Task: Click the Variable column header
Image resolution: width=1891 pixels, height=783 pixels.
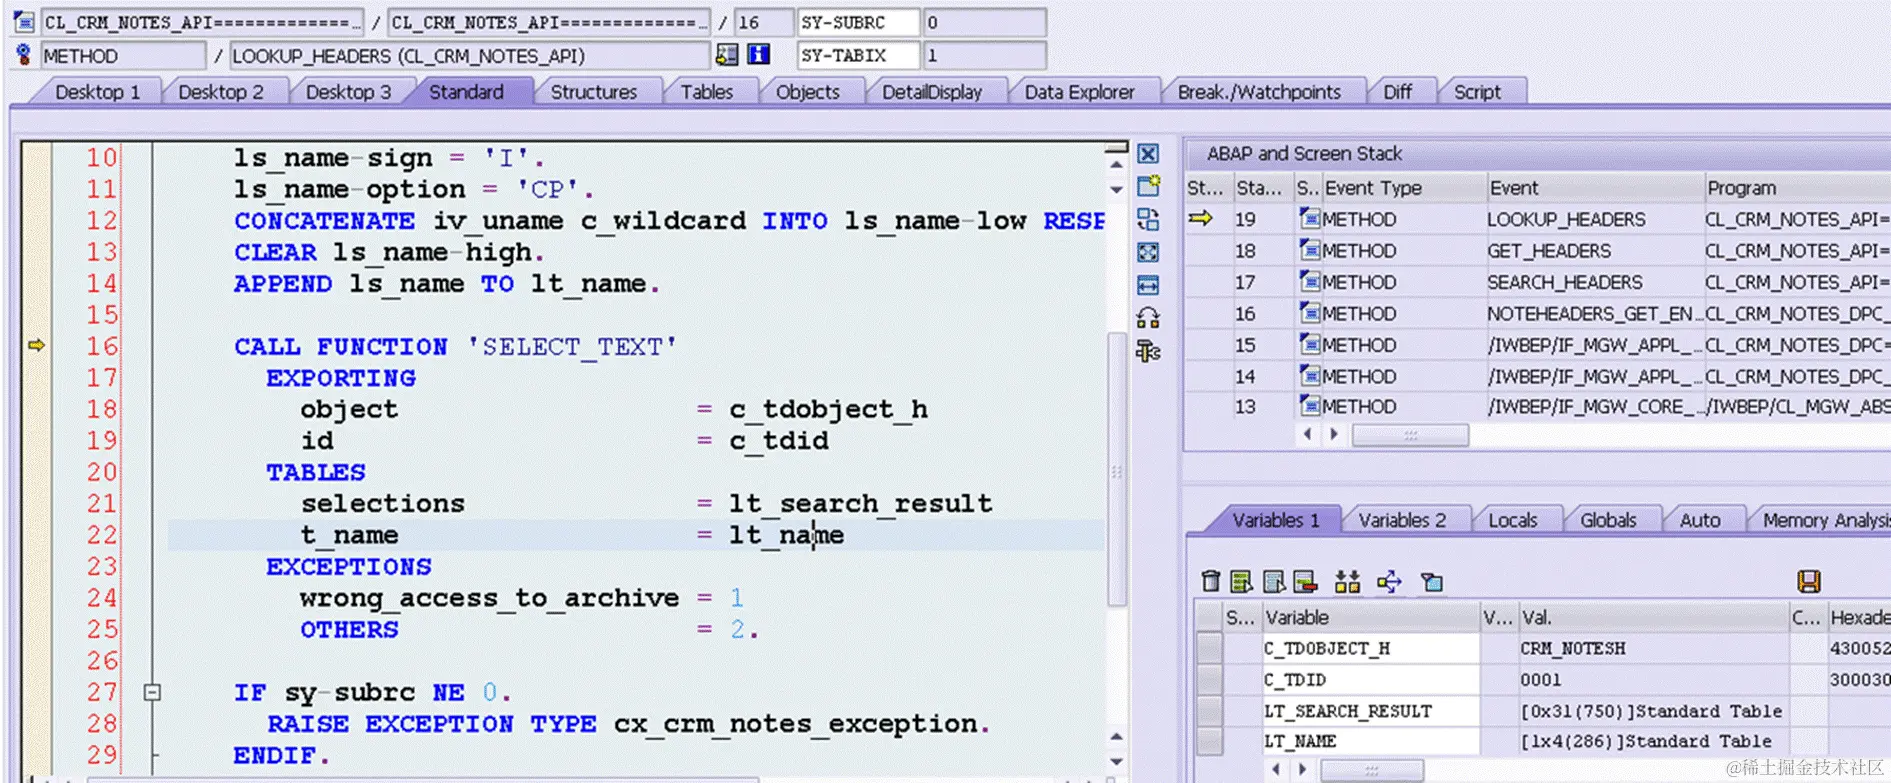Action: (x=1369, y=617)
